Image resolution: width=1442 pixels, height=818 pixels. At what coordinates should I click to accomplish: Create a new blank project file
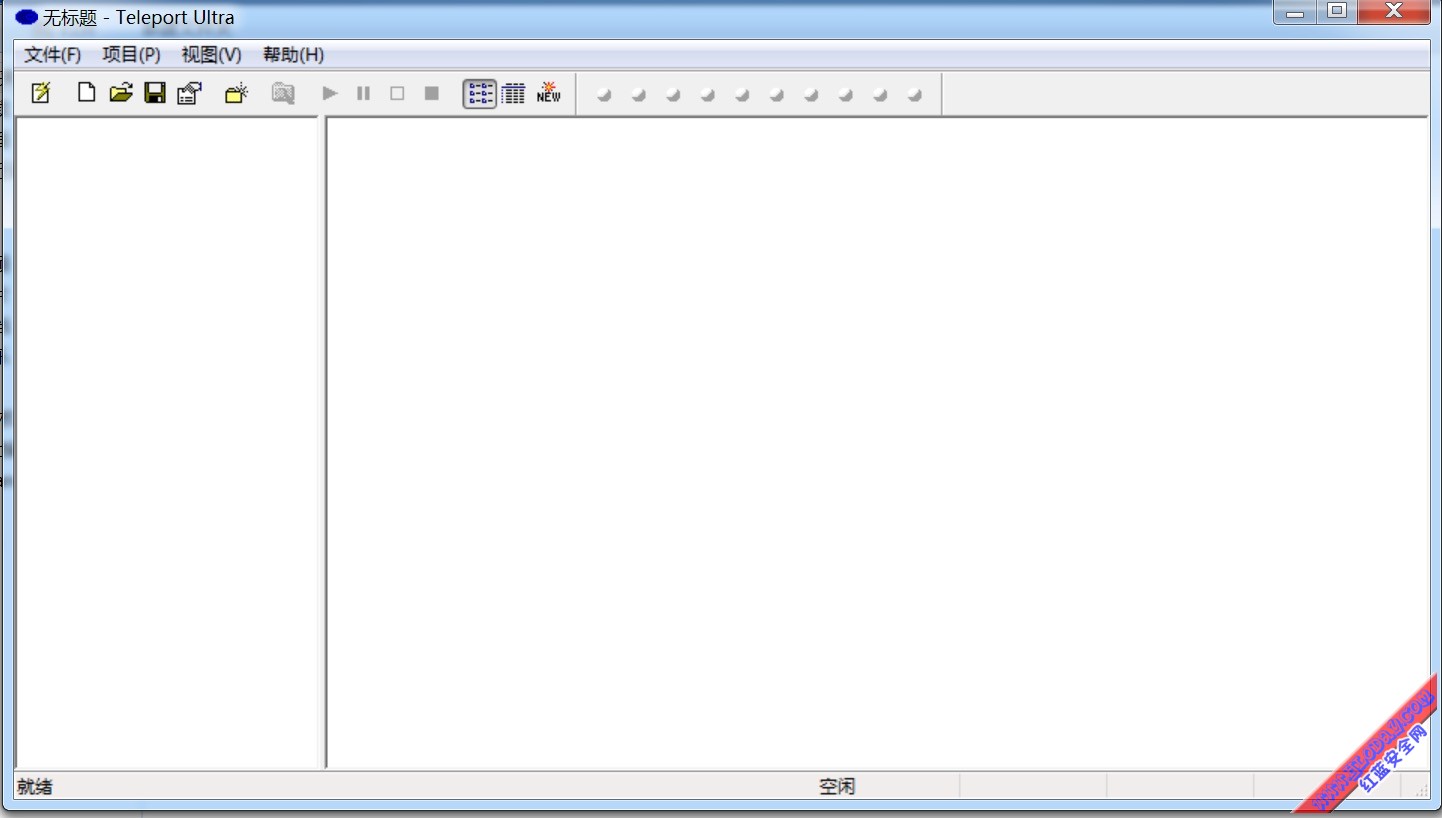coord(87,93)
